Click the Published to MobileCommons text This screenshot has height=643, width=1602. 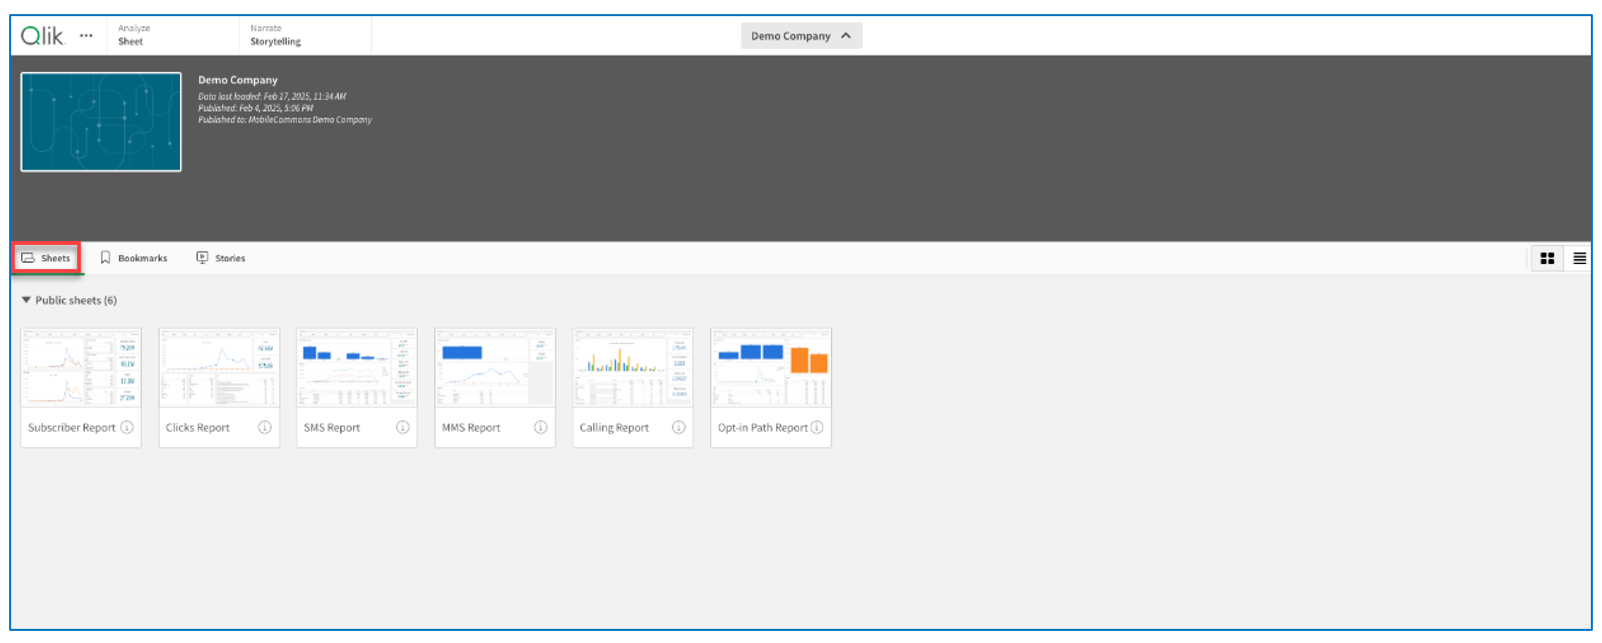coord(285,120)
